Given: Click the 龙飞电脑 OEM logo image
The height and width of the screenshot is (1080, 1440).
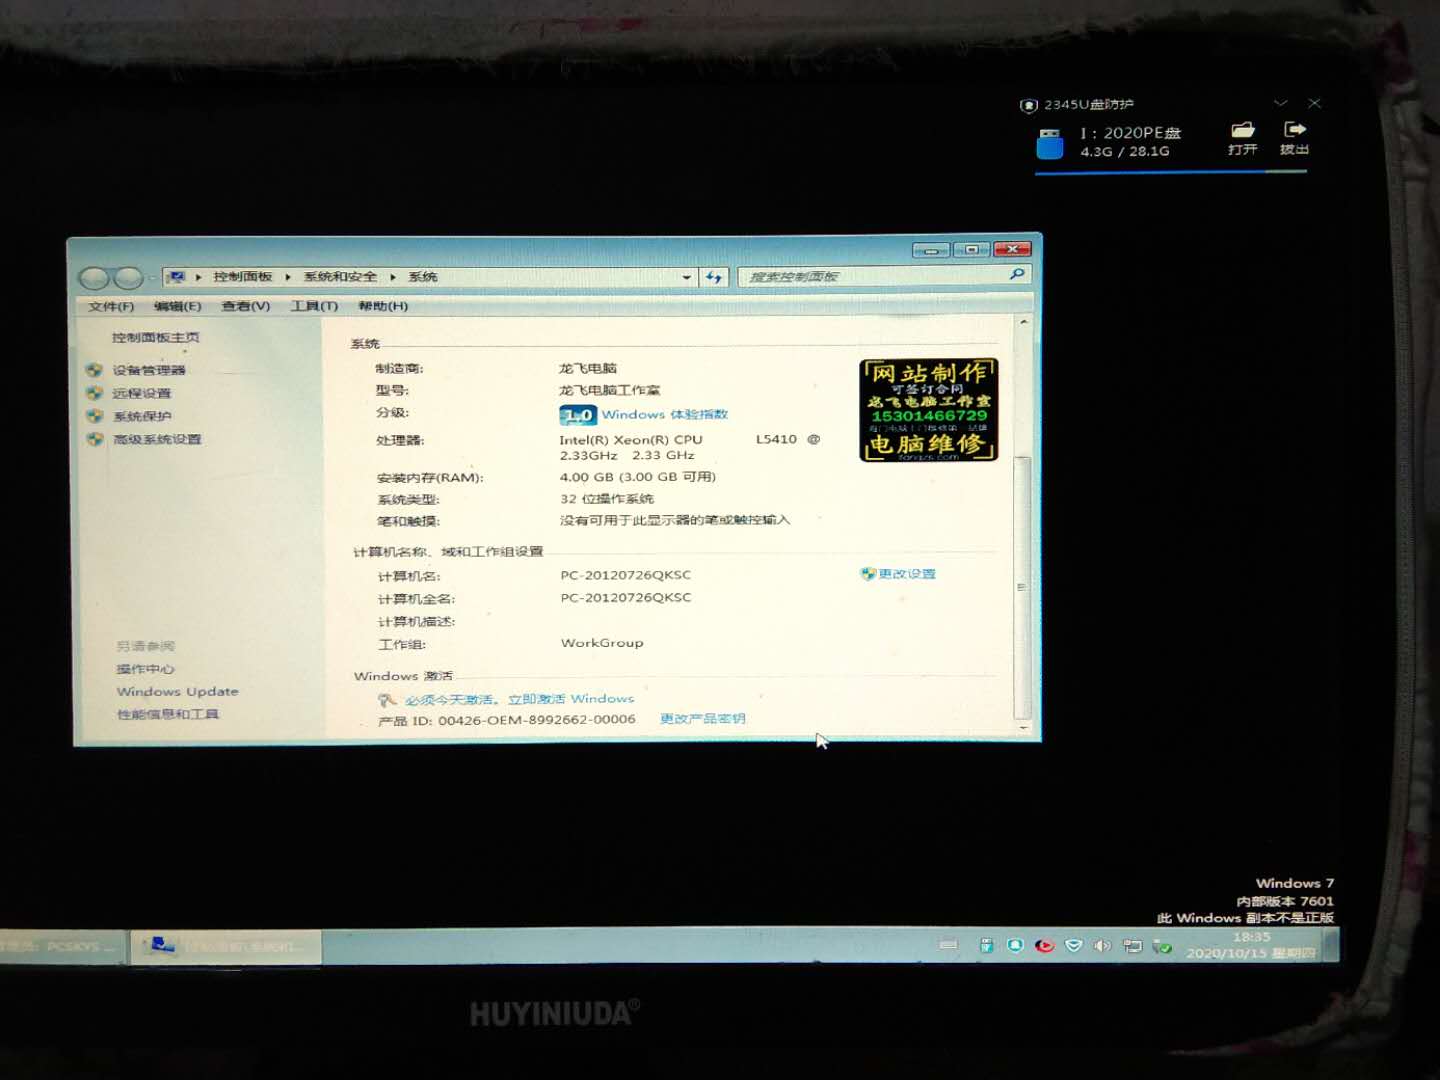Looking at the screenshot, I should (929, 410).
